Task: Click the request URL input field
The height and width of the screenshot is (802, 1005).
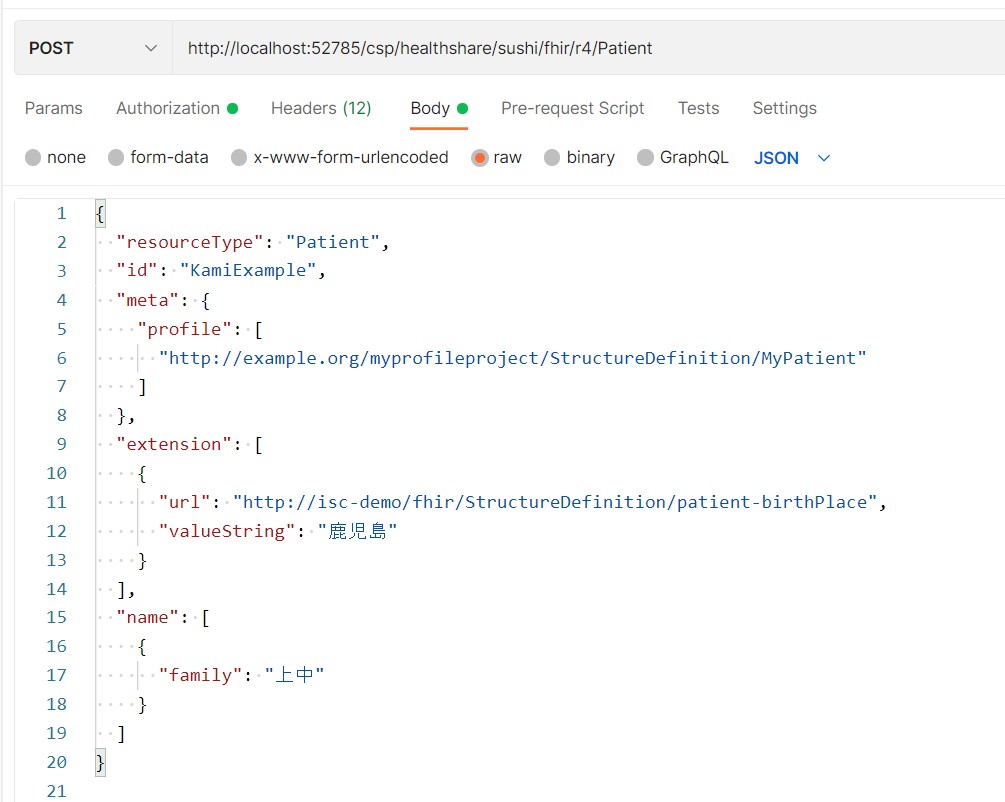Action: click(580, 48)
